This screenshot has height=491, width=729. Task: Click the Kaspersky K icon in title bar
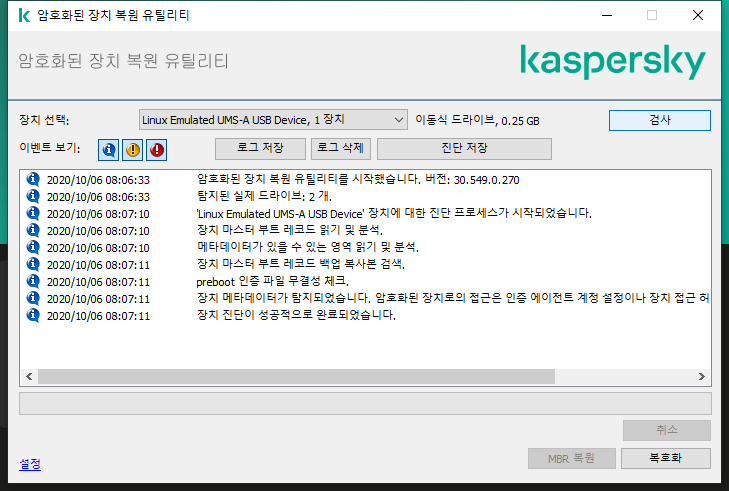point(24,15)
